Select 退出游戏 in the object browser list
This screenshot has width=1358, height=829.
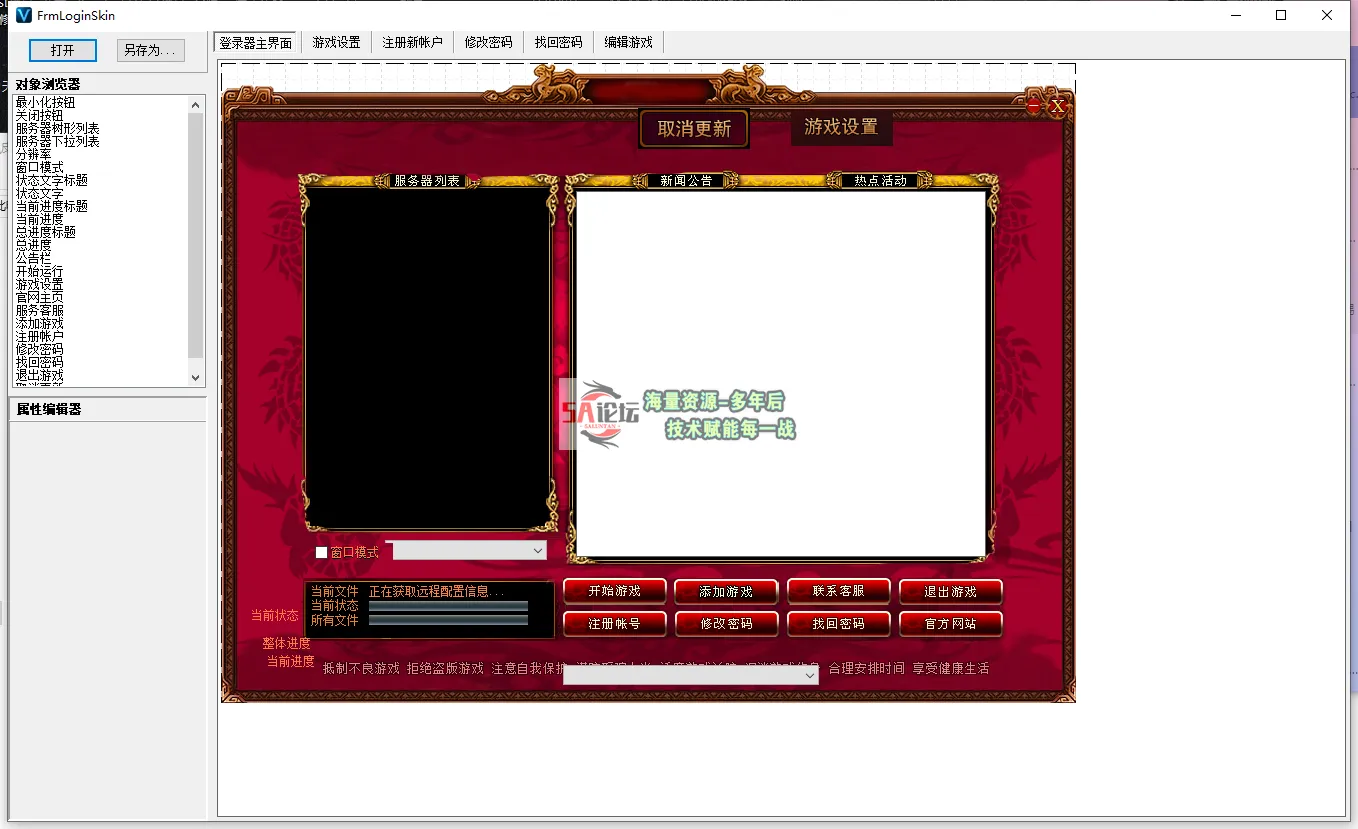39,375
